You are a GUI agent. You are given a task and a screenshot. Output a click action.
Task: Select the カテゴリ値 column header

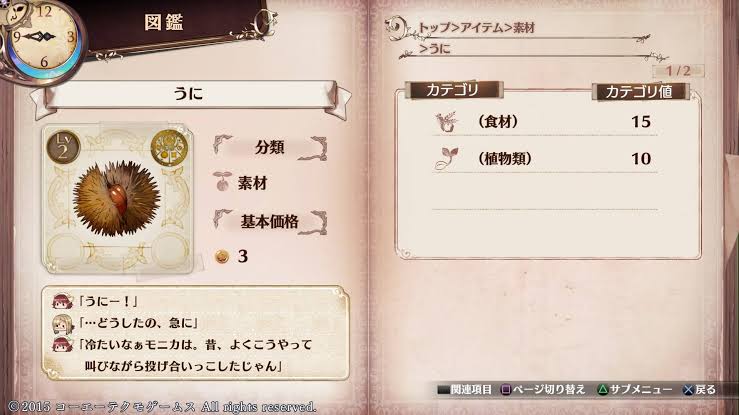640,91
